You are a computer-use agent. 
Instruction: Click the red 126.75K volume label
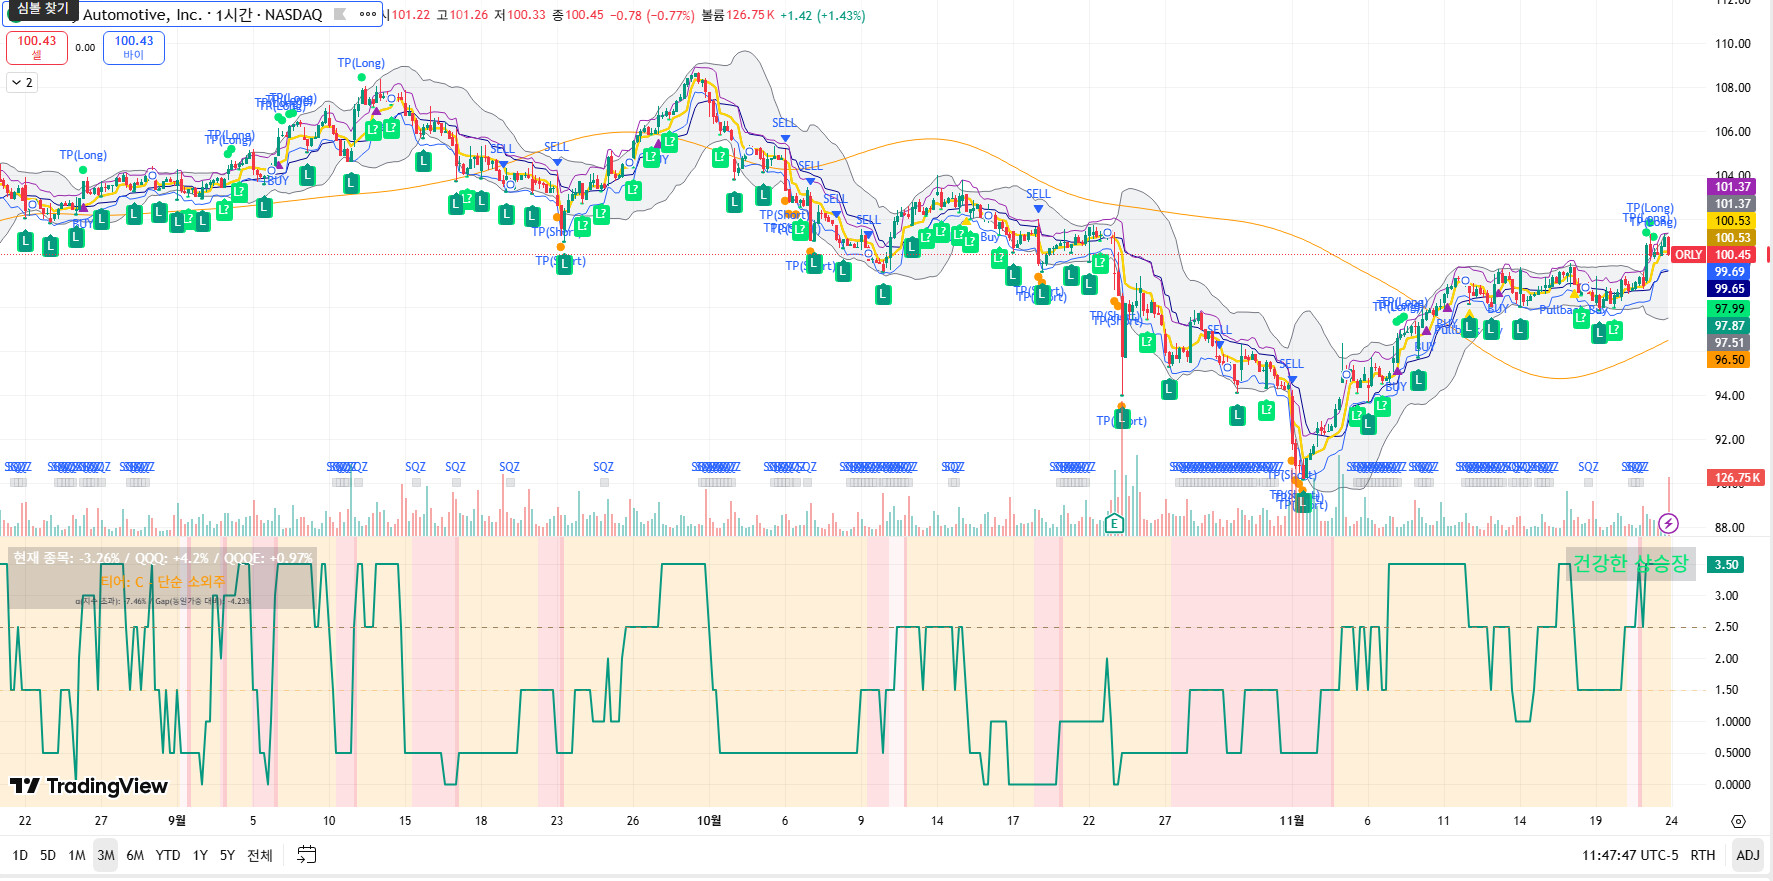[1734, 478]
